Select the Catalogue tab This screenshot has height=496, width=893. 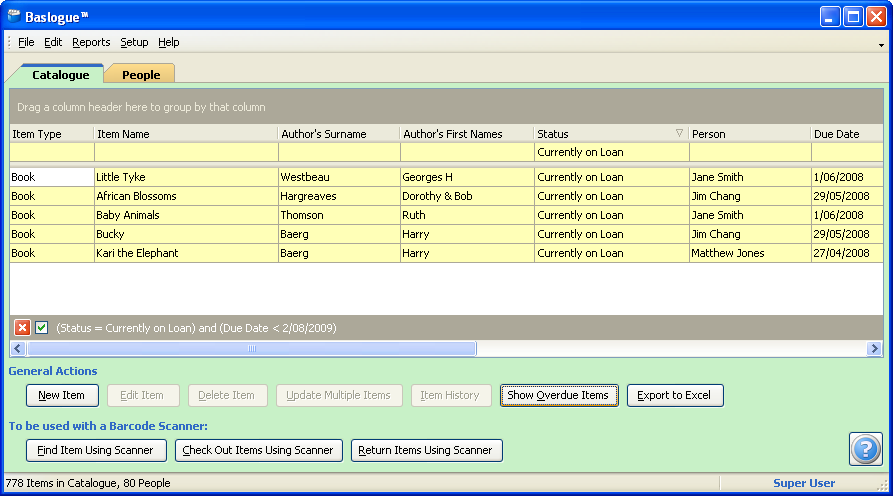[60, 75]
